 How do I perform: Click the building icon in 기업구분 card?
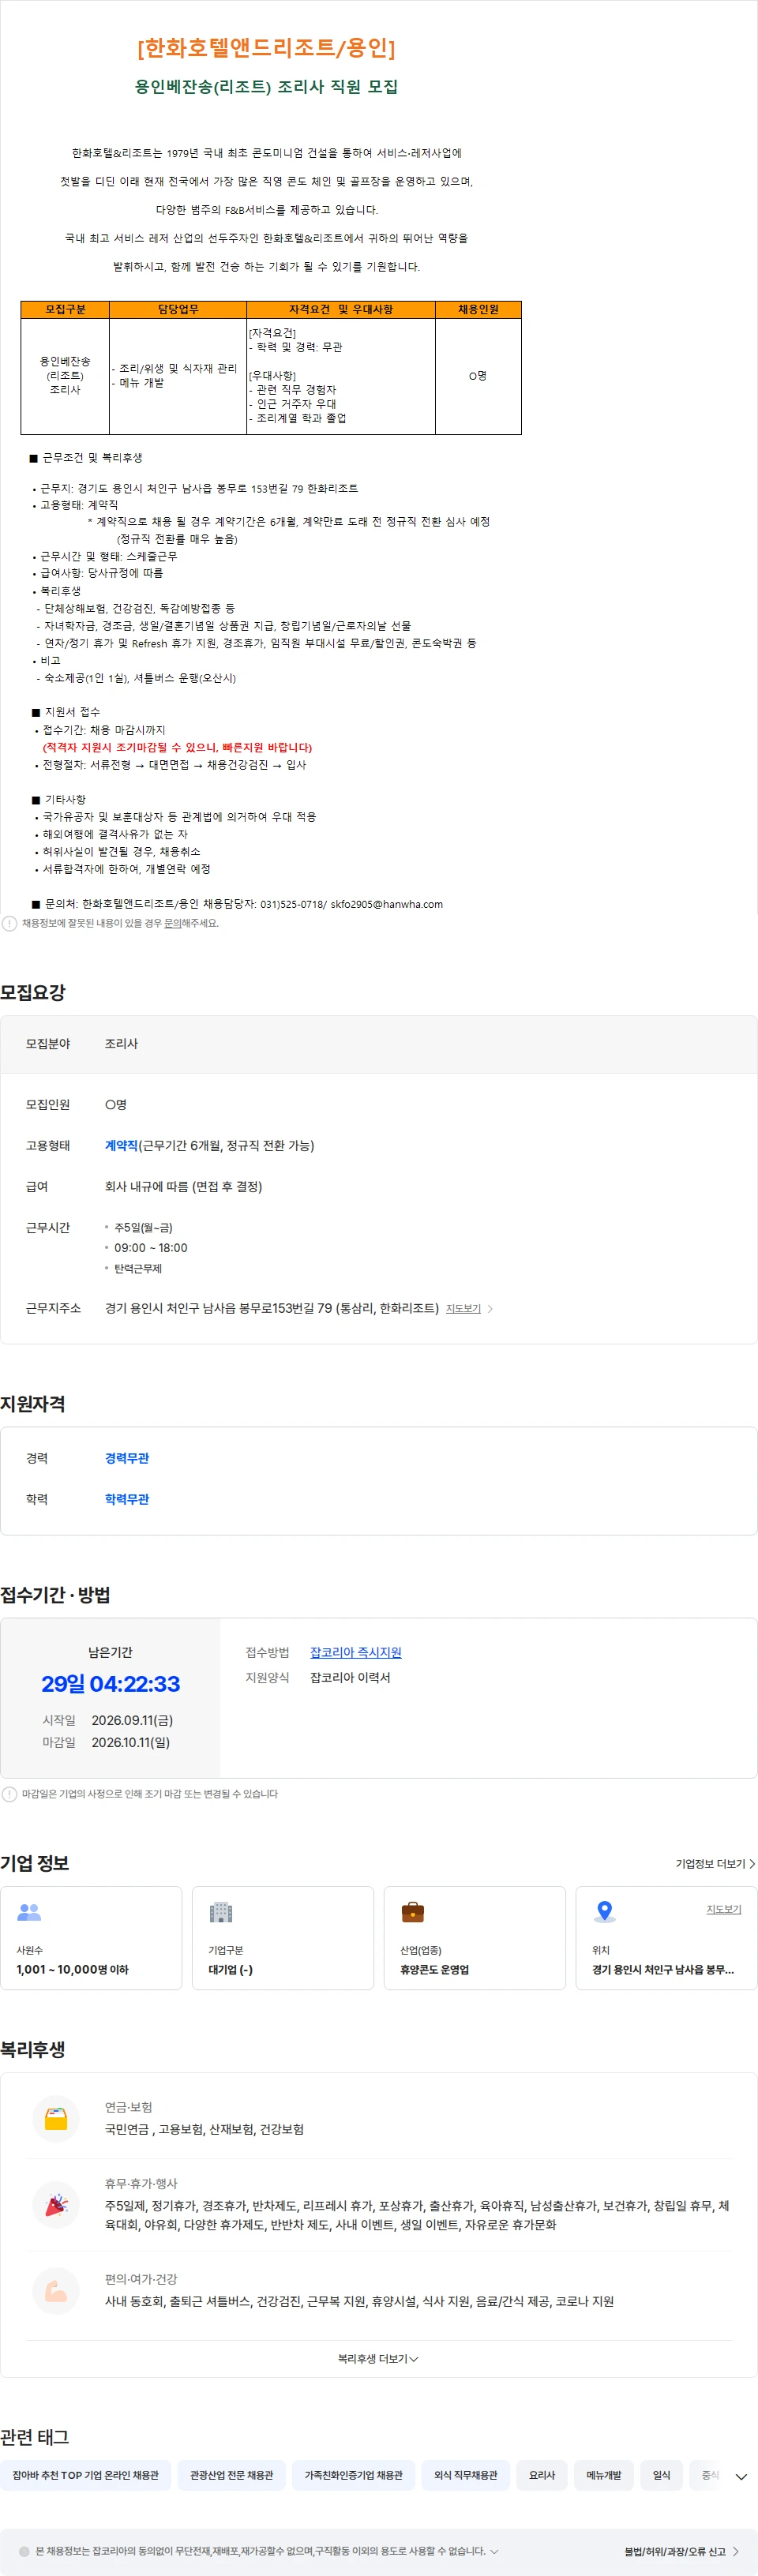(x=221, y=1911)
